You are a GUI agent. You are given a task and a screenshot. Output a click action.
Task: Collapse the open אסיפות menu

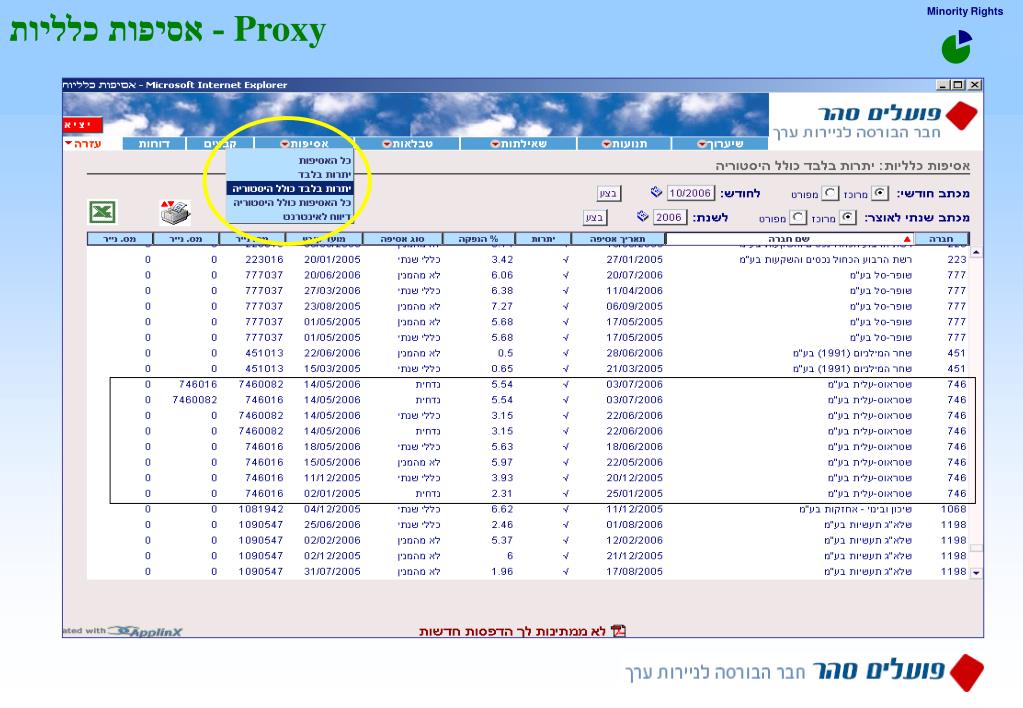pyautogui.click(x=304, y=144)
